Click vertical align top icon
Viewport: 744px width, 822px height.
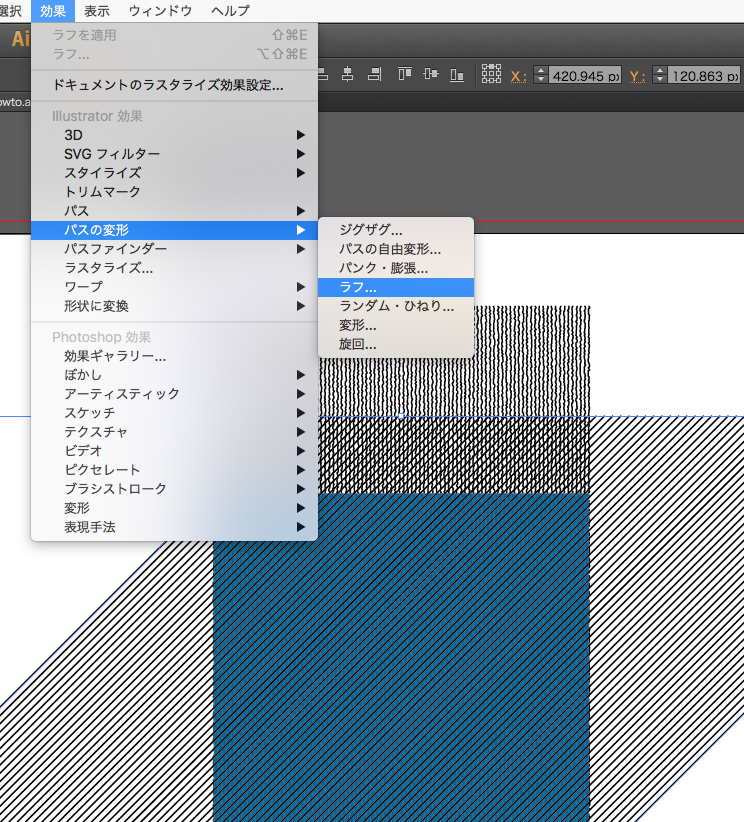pos(404,74)
